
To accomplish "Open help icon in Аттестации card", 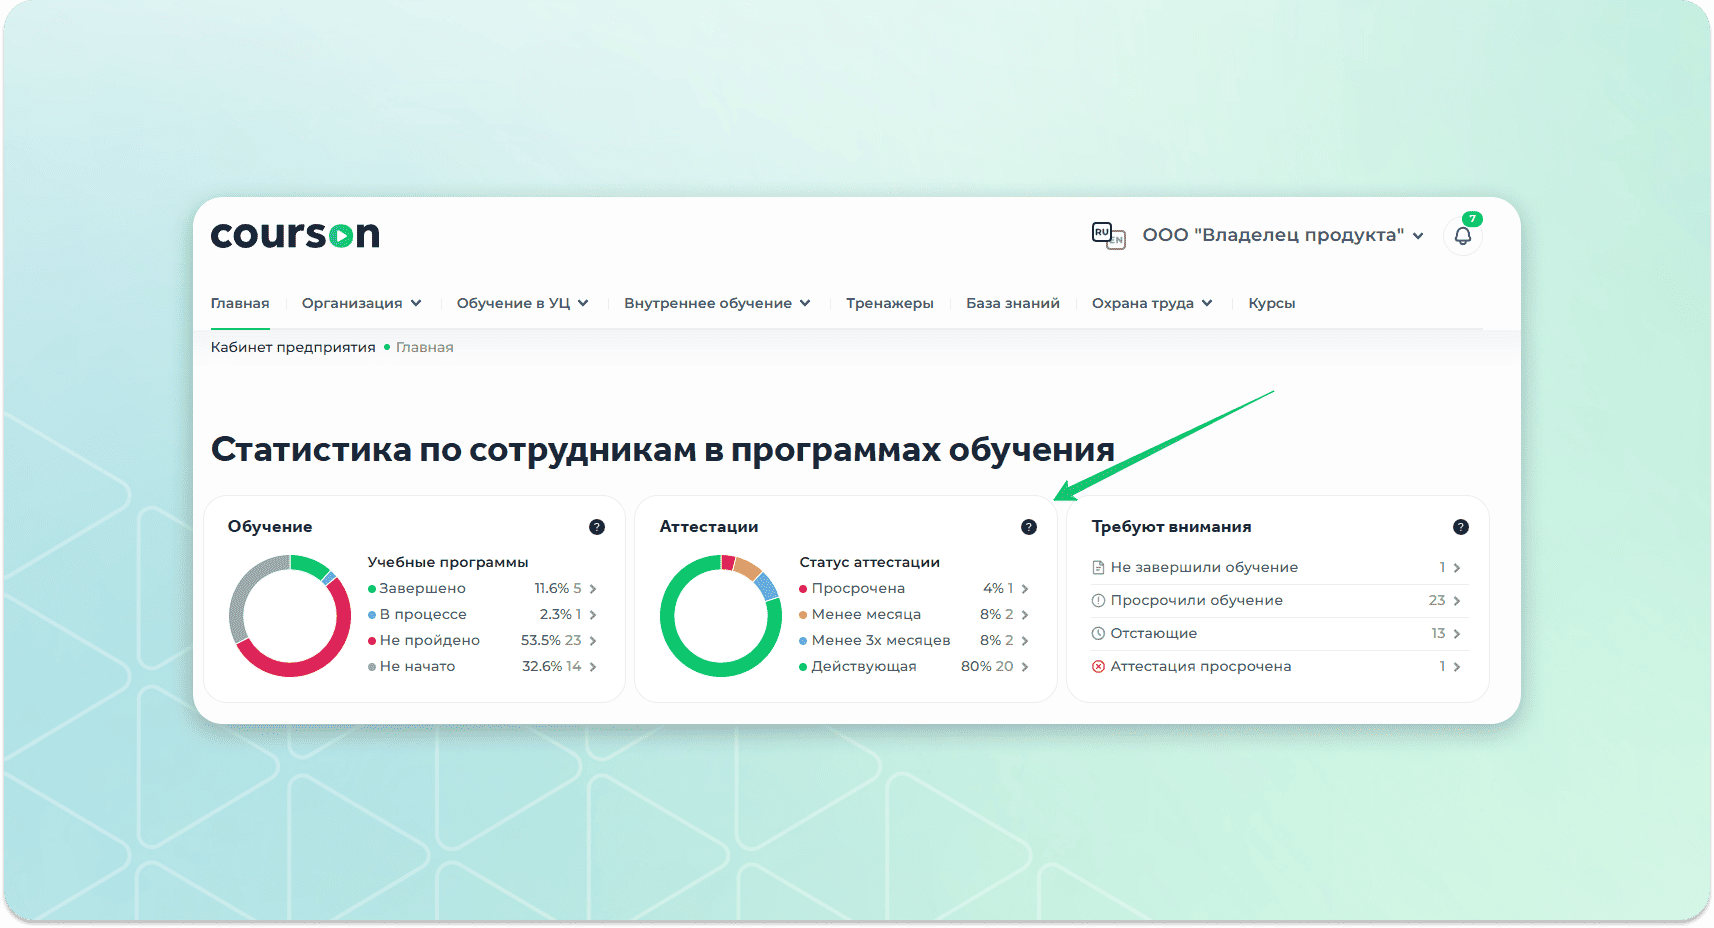I will pos(1029,527).
